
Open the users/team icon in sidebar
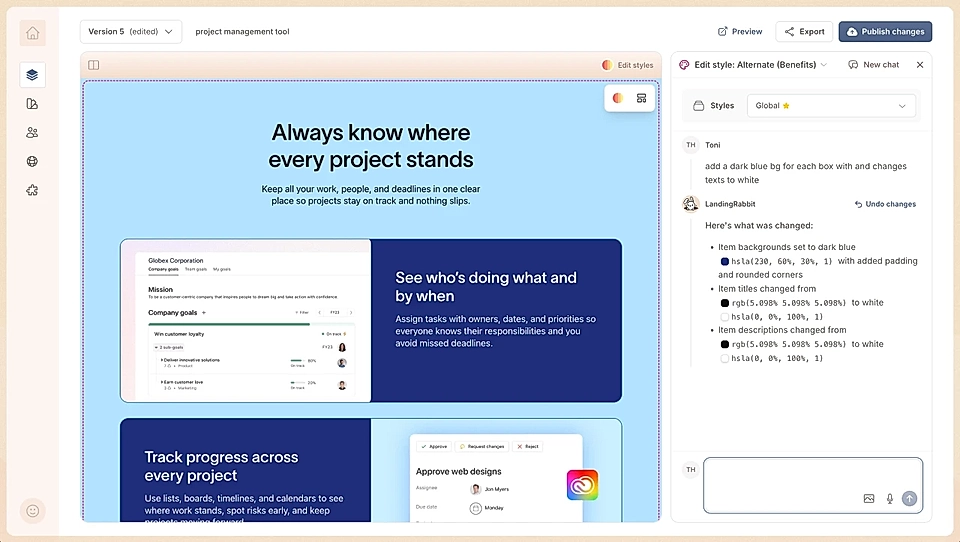32,132
